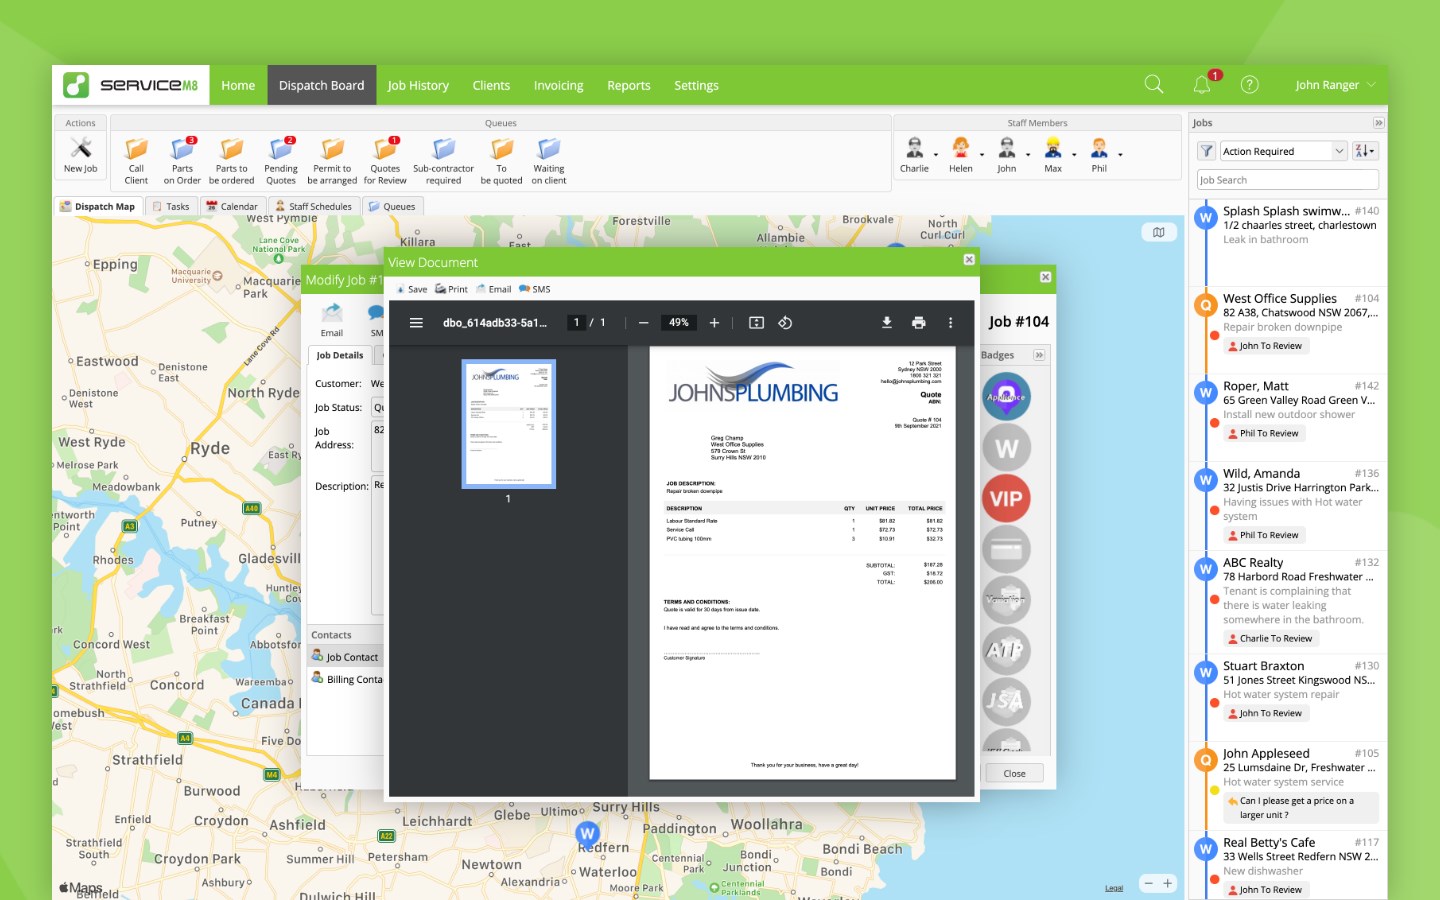Click Email in View Document toolbar
Image resolution: width=1440 pixels, height=900 pixels.
click(x=493, y=289)
